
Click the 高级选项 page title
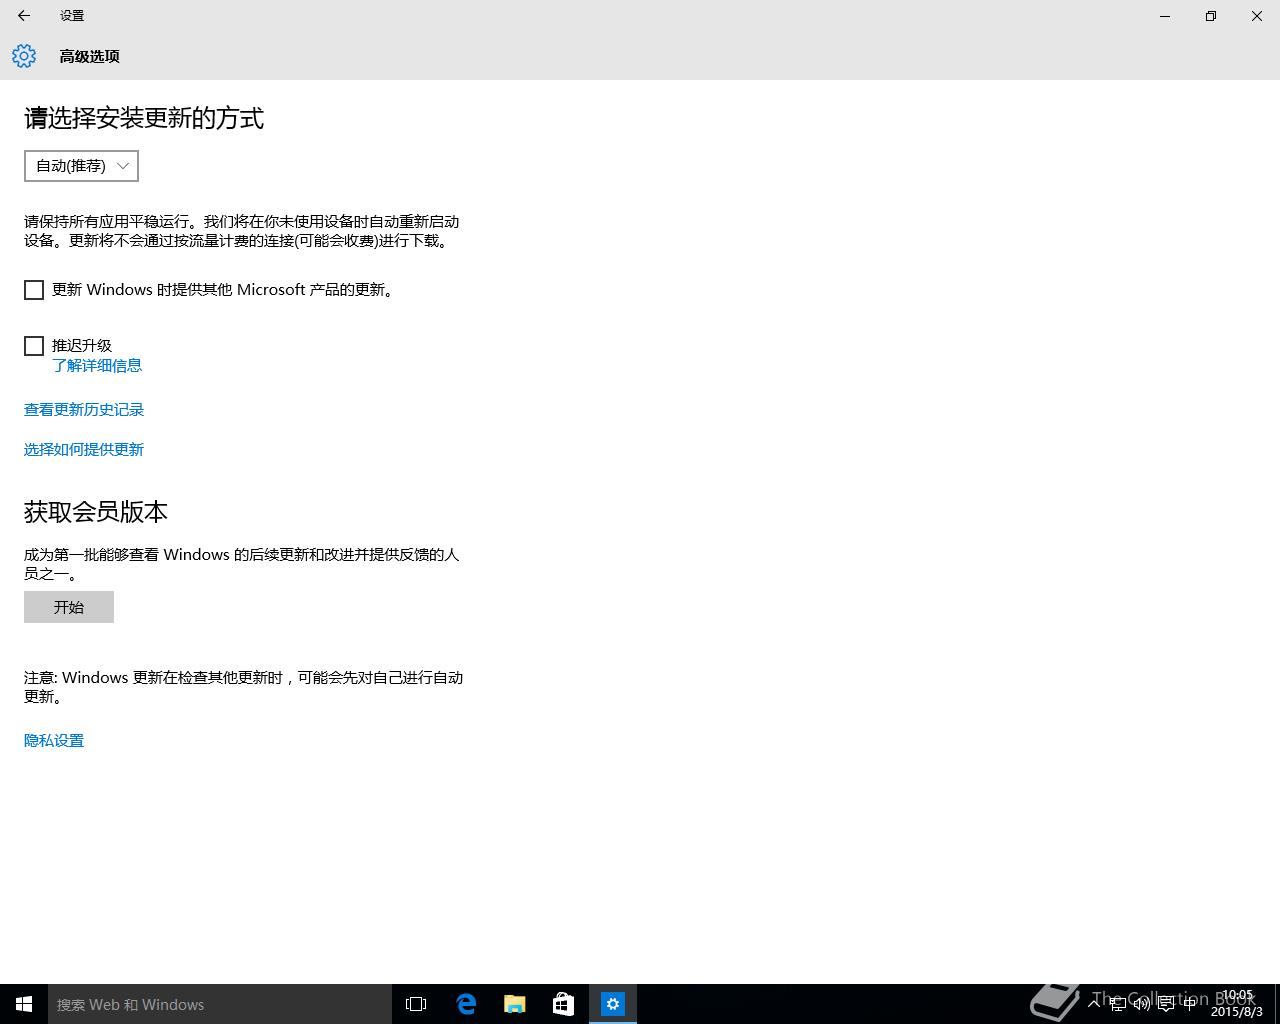(90, 57)
